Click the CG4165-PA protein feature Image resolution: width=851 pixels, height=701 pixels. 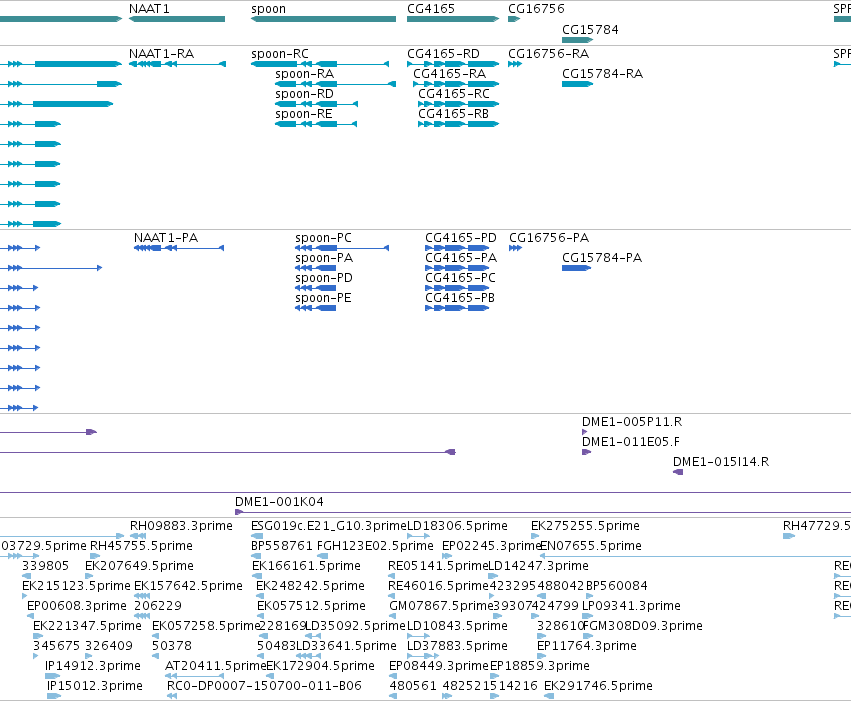(457, 268)
